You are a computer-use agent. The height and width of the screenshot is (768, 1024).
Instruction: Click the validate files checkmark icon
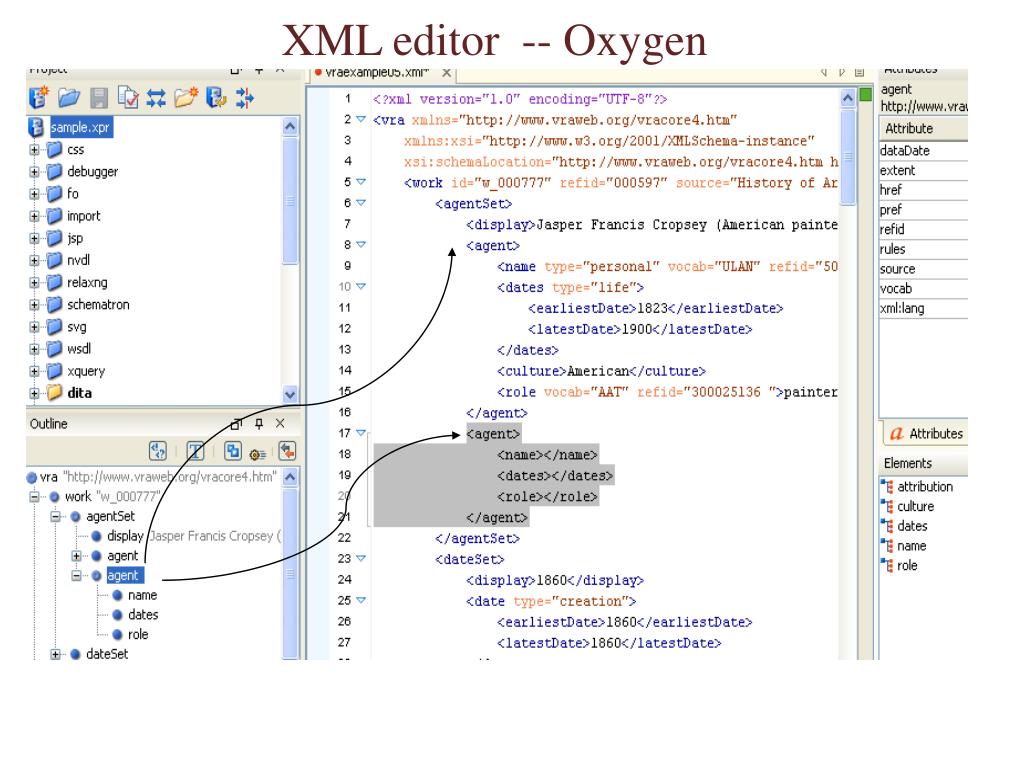pos(128,97)
